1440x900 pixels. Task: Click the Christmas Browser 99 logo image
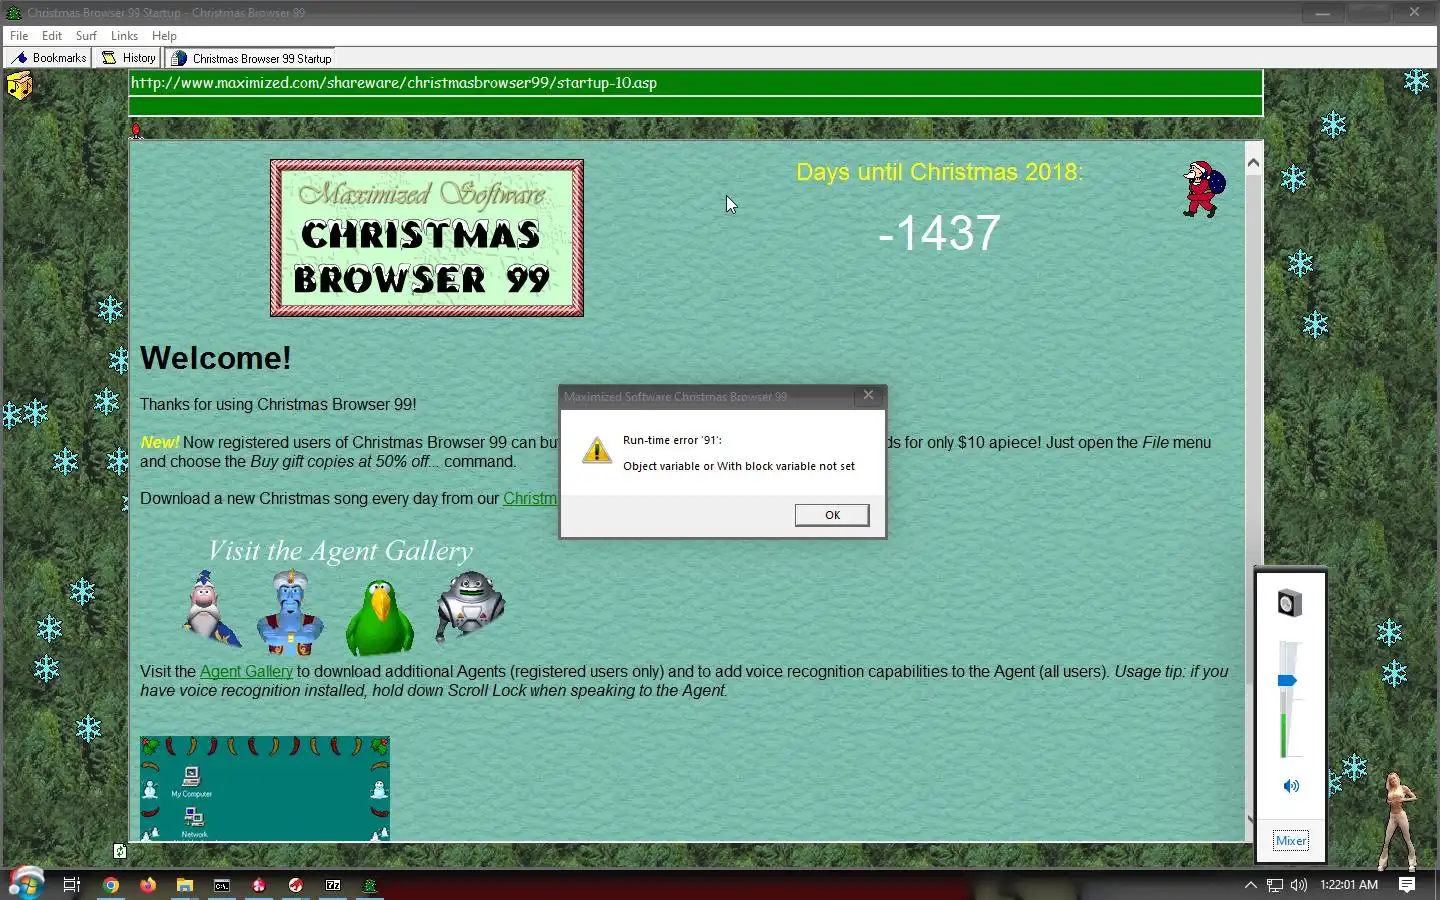pyautogui.click(x=427, y=238)
